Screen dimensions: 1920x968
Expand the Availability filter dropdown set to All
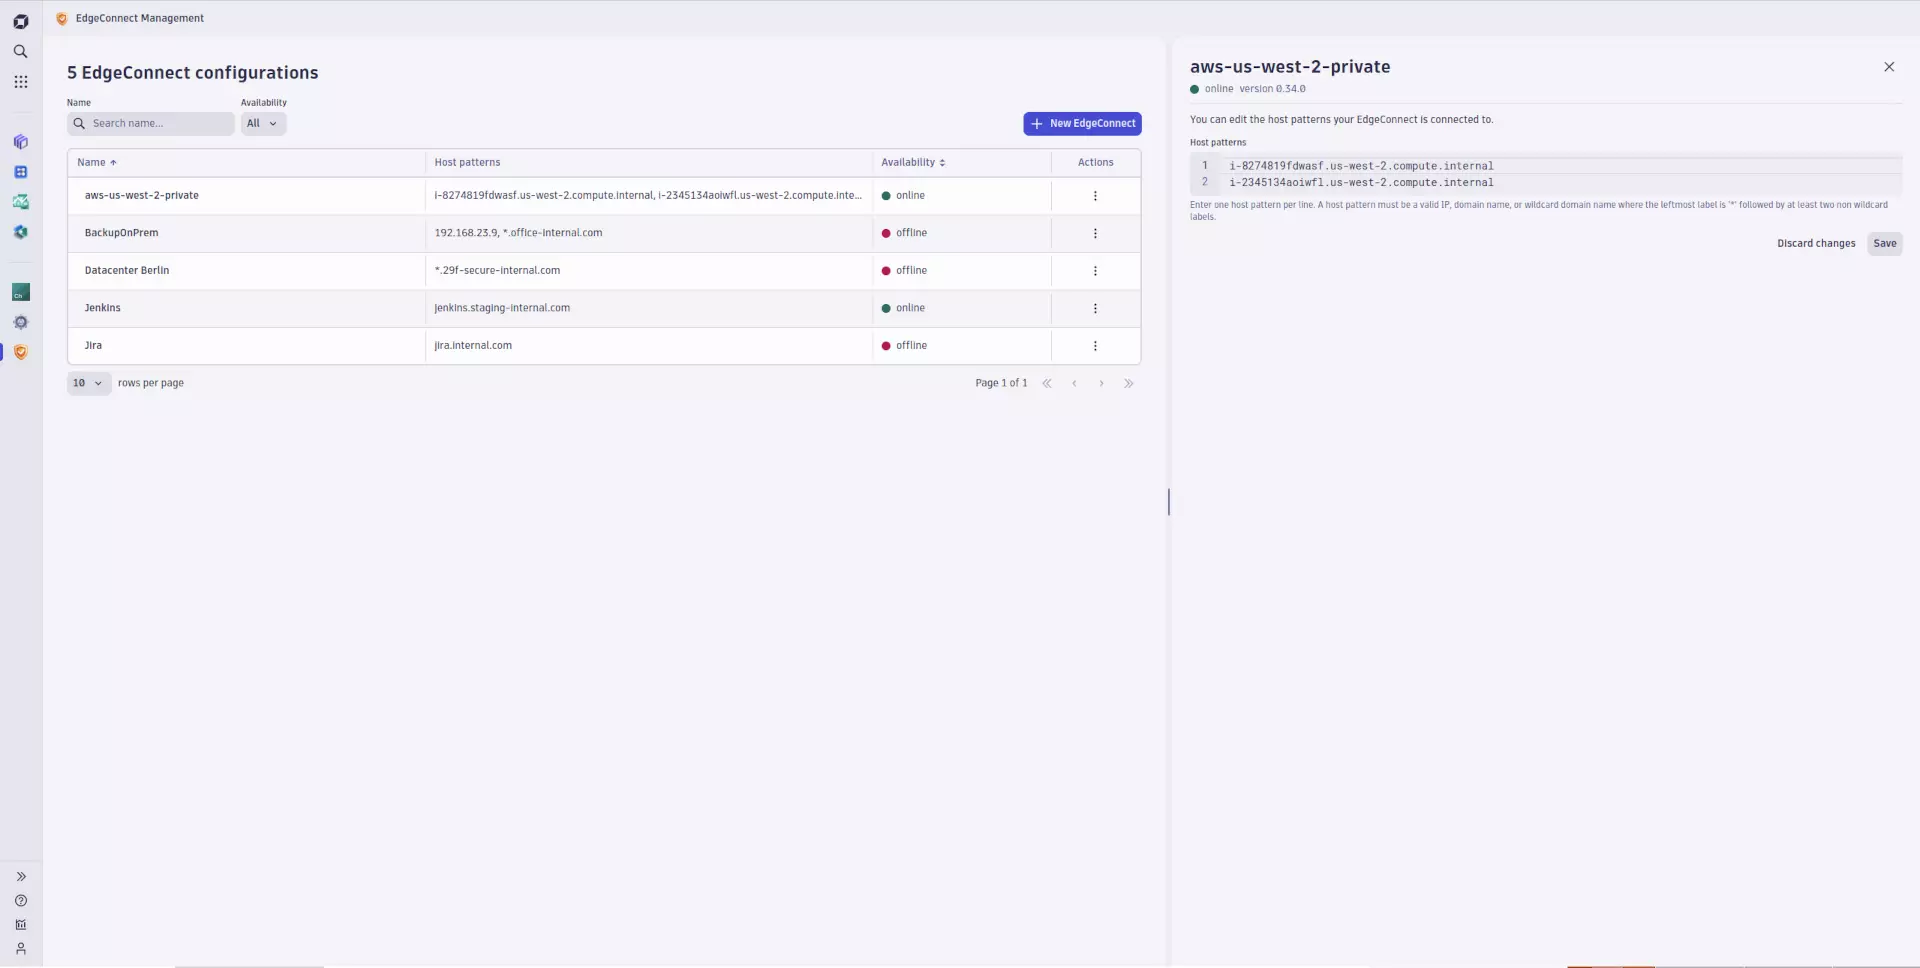(262, 123)
